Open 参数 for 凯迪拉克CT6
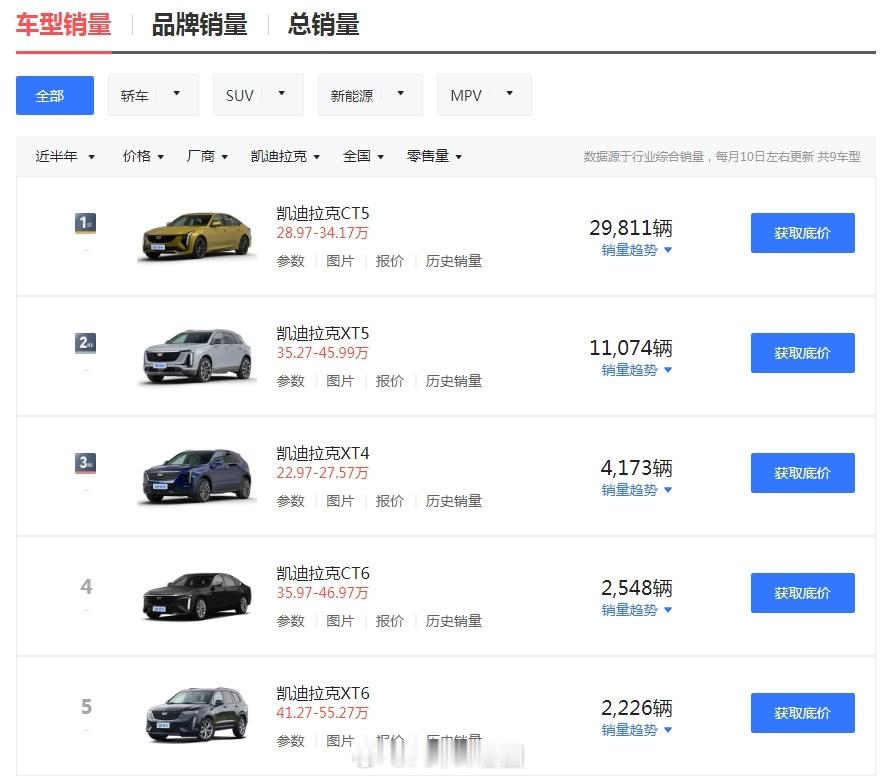This screenshot has width=880, height=776. click(x=291, y=621)
